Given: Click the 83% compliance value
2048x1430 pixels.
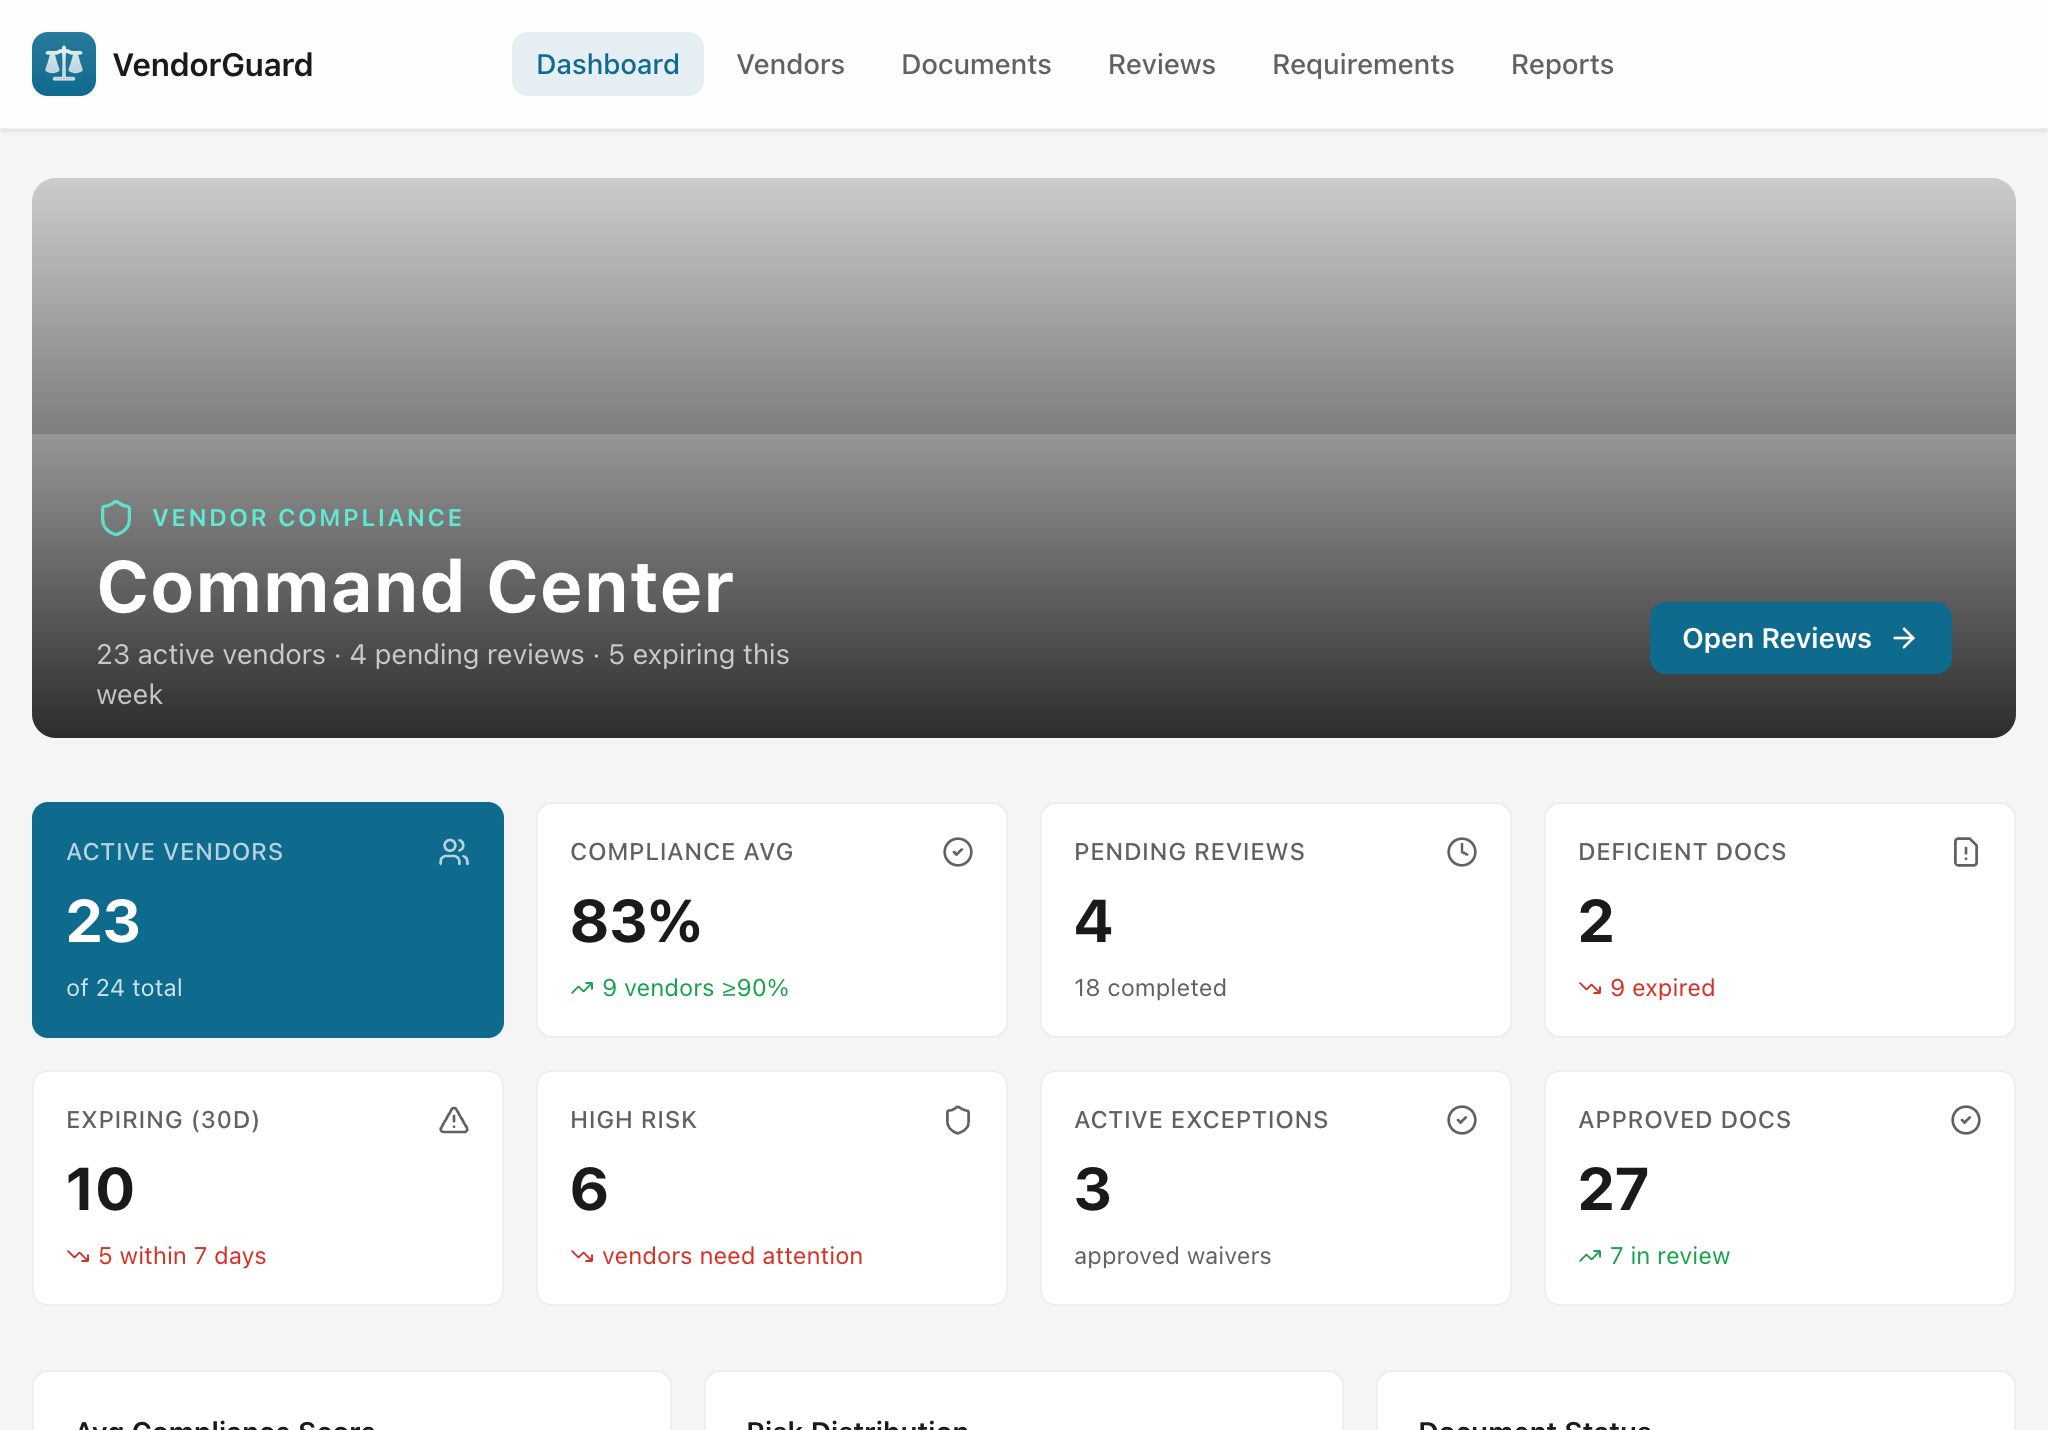Looking at the screenshot, I should click(x=636, y=921).
